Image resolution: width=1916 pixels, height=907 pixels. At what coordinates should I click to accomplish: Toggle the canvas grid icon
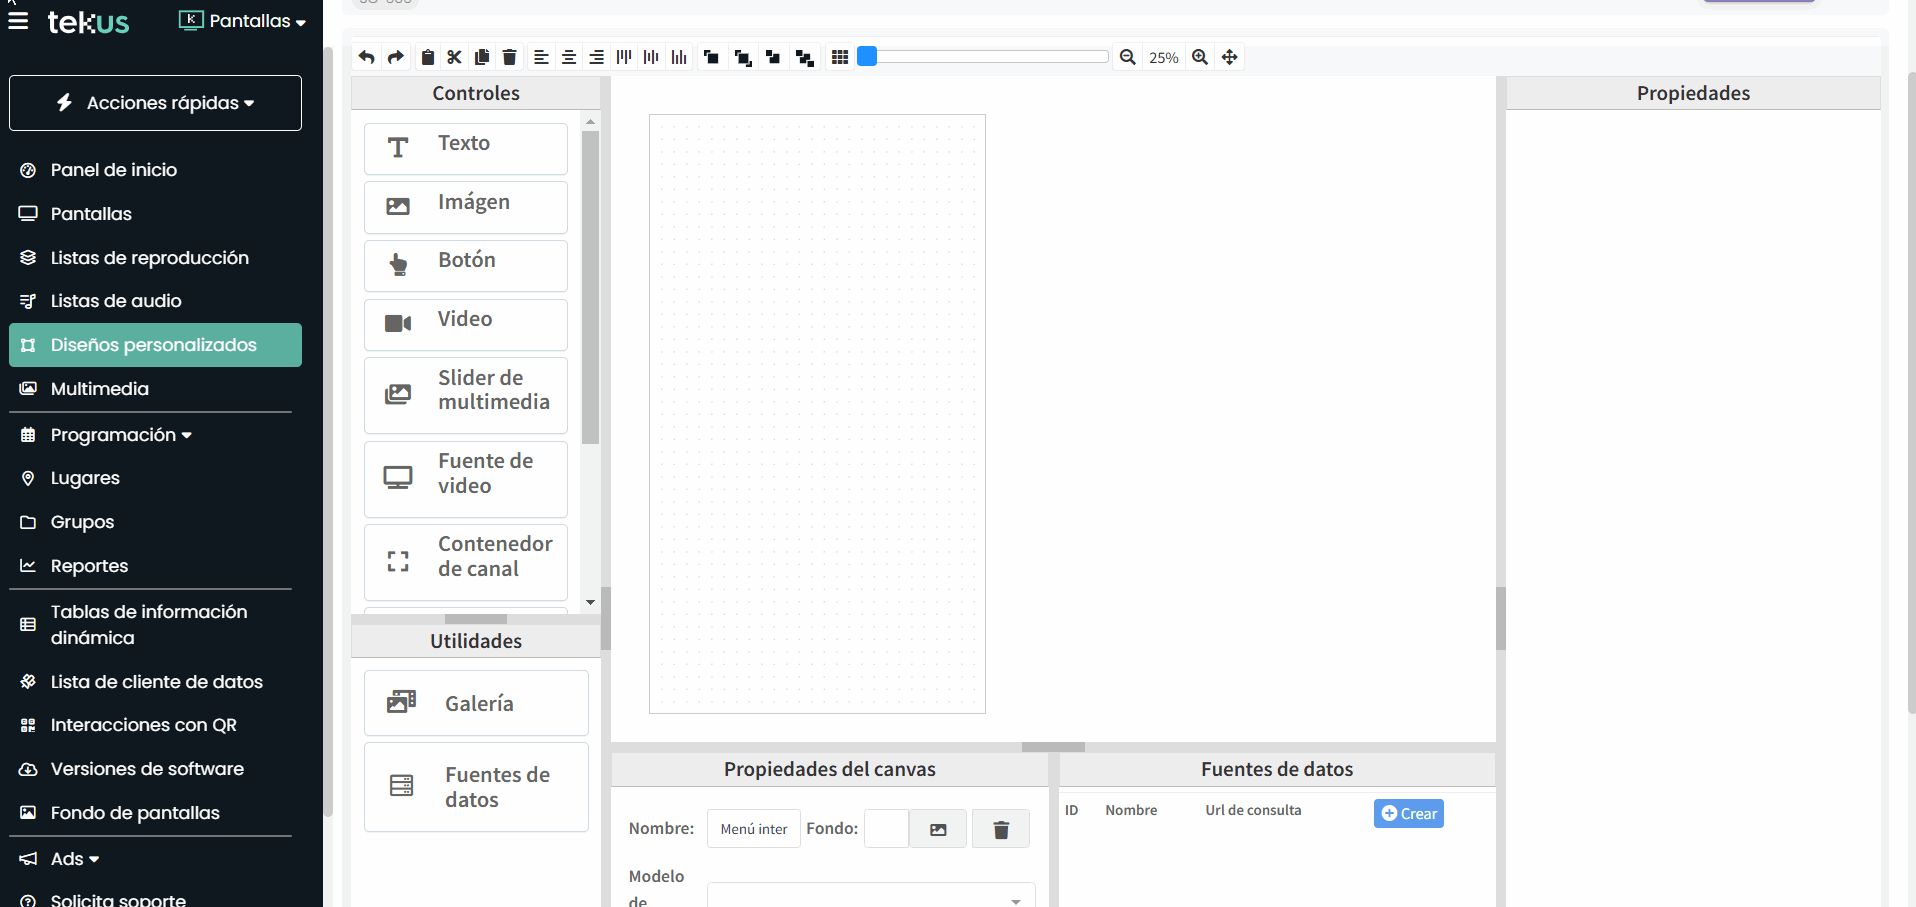click(840, 57)
